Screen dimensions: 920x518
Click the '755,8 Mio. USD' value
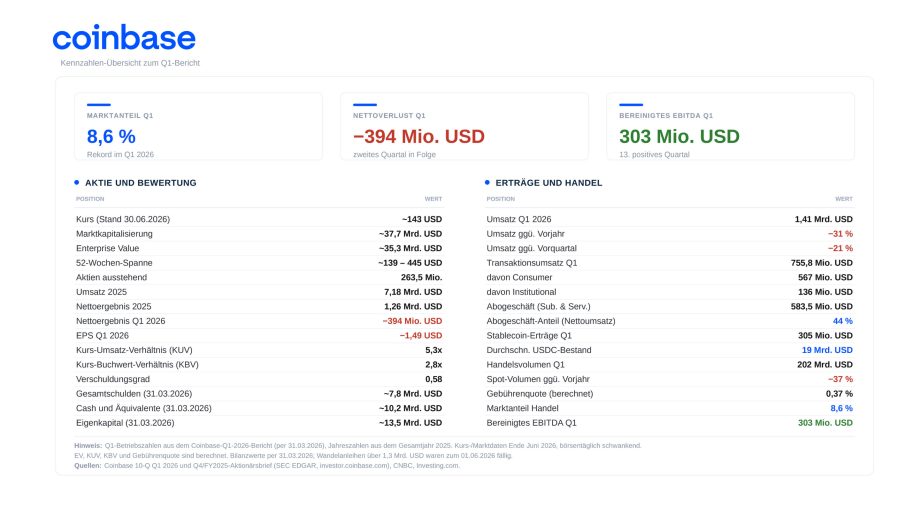click(822, 263)
